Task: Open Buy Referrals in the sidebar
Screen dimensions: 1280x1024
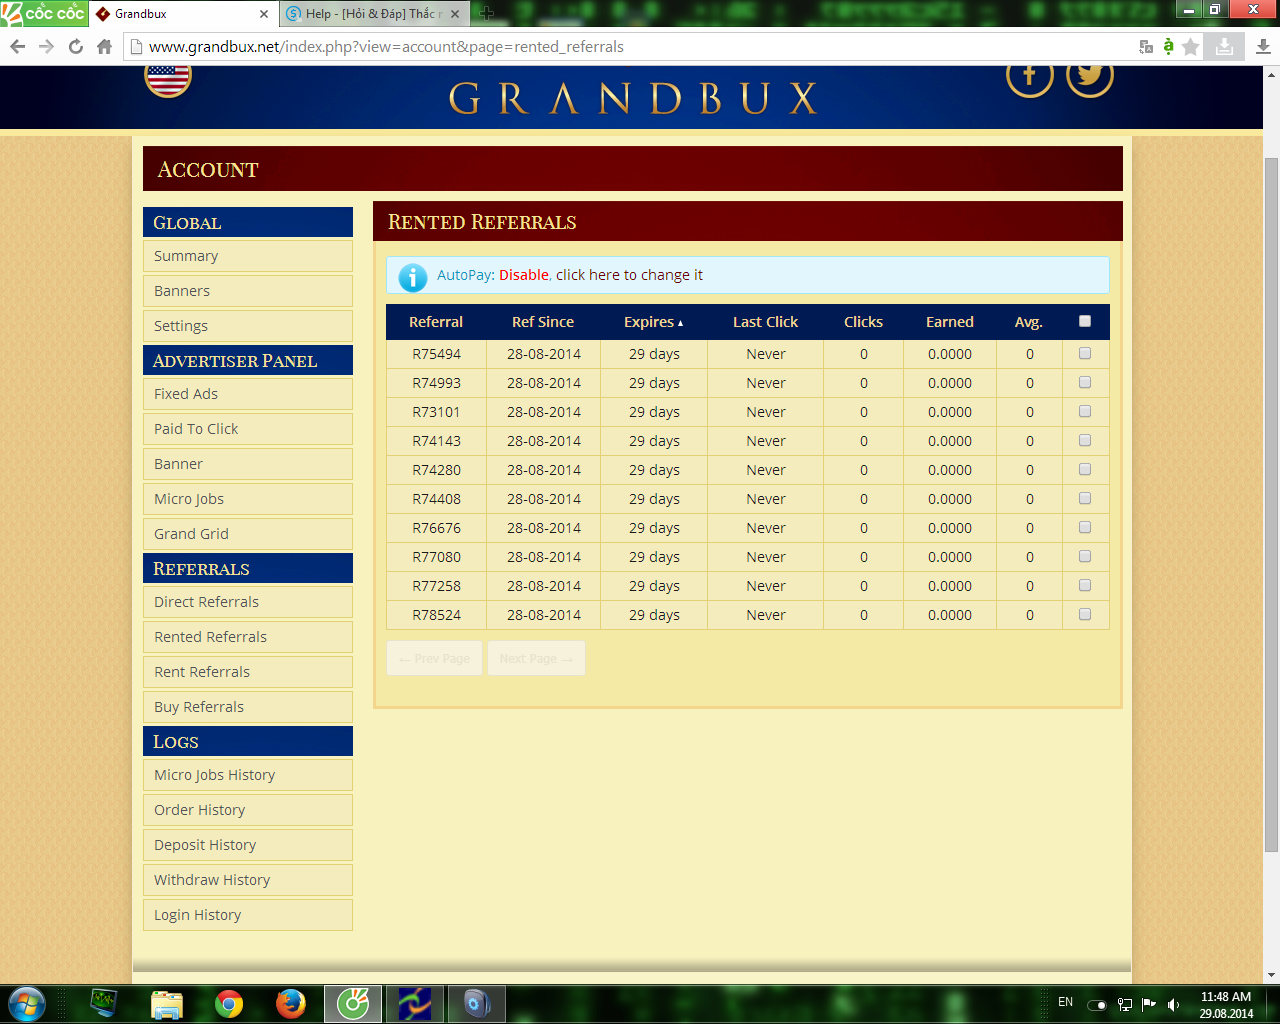Action: (248, 707)
